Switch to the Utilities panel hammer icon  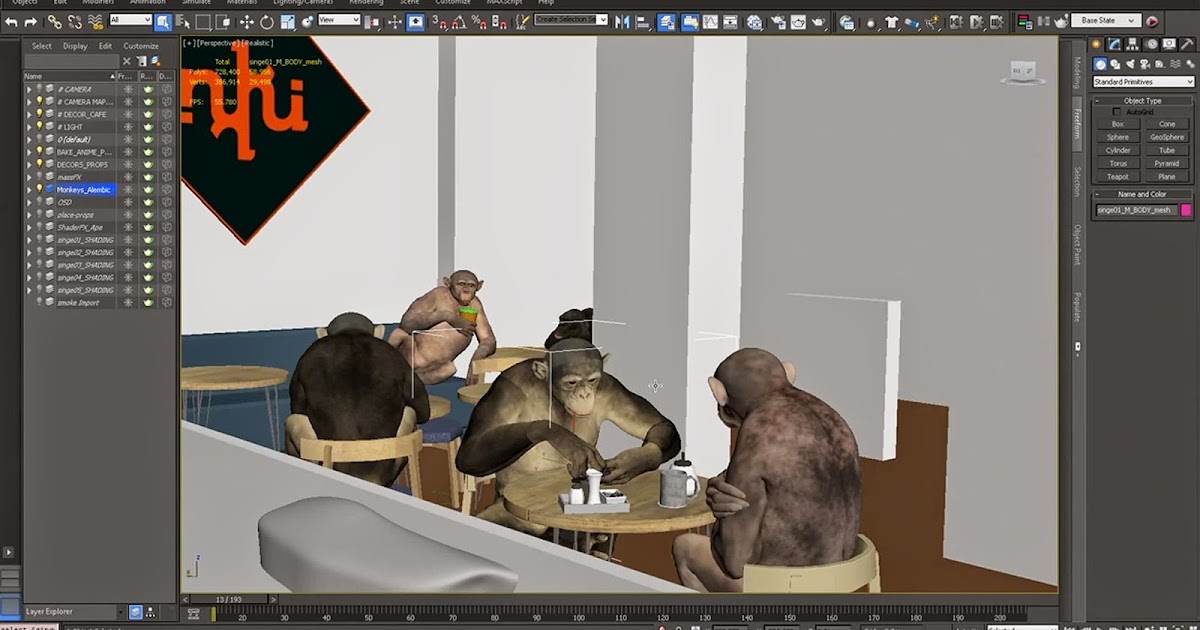(x=1187, y=44)
